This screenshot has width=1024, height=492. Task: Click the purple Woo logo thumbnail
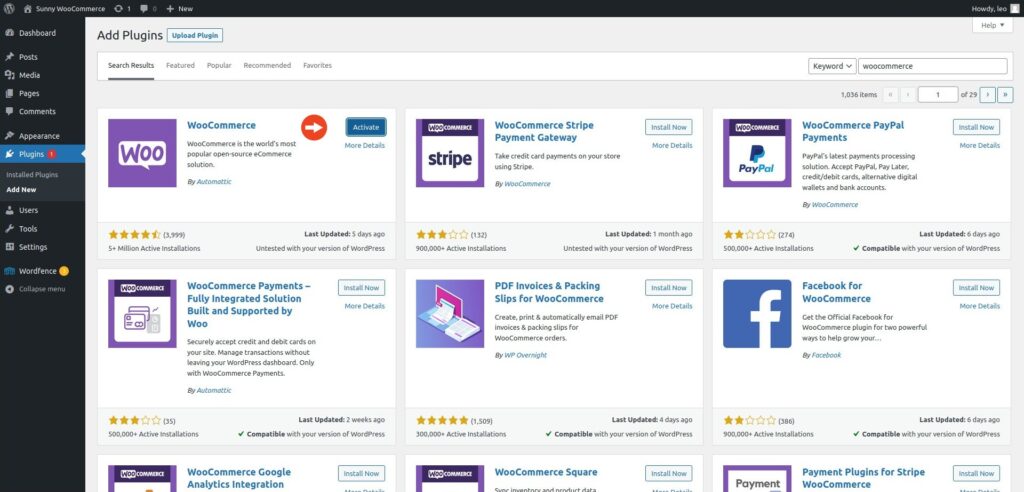[x=142, y=153]
